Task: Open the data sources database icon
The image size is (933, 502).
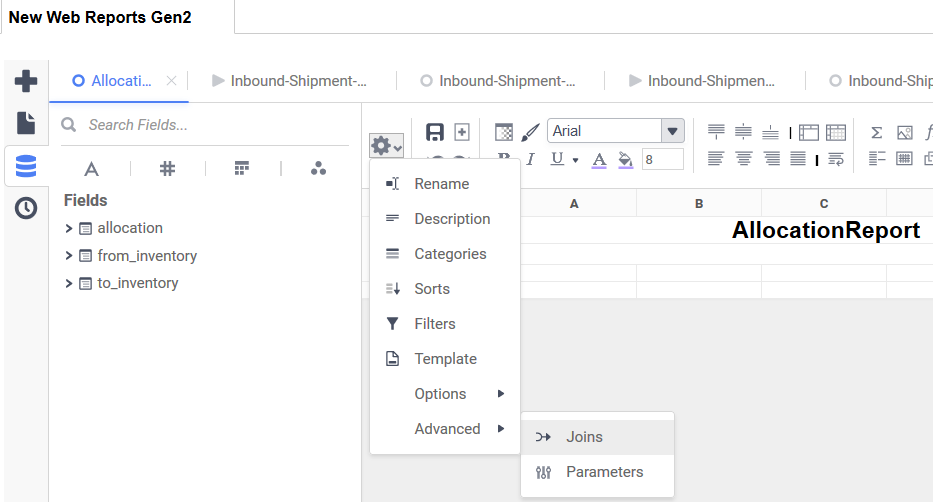Action: point(26,166)
